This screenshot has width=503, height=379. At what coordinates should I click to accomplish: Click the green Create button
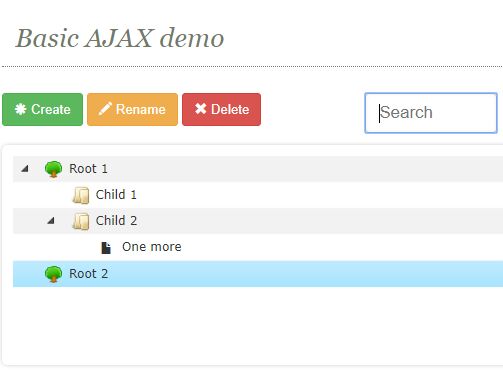(x=42, y=109)
